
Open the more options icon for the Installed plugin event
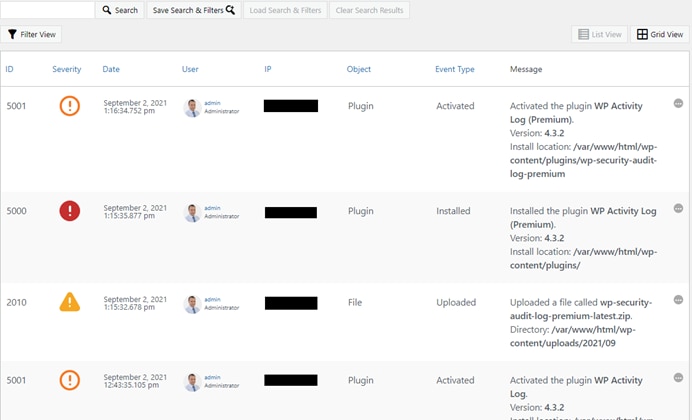pos(678,208)
